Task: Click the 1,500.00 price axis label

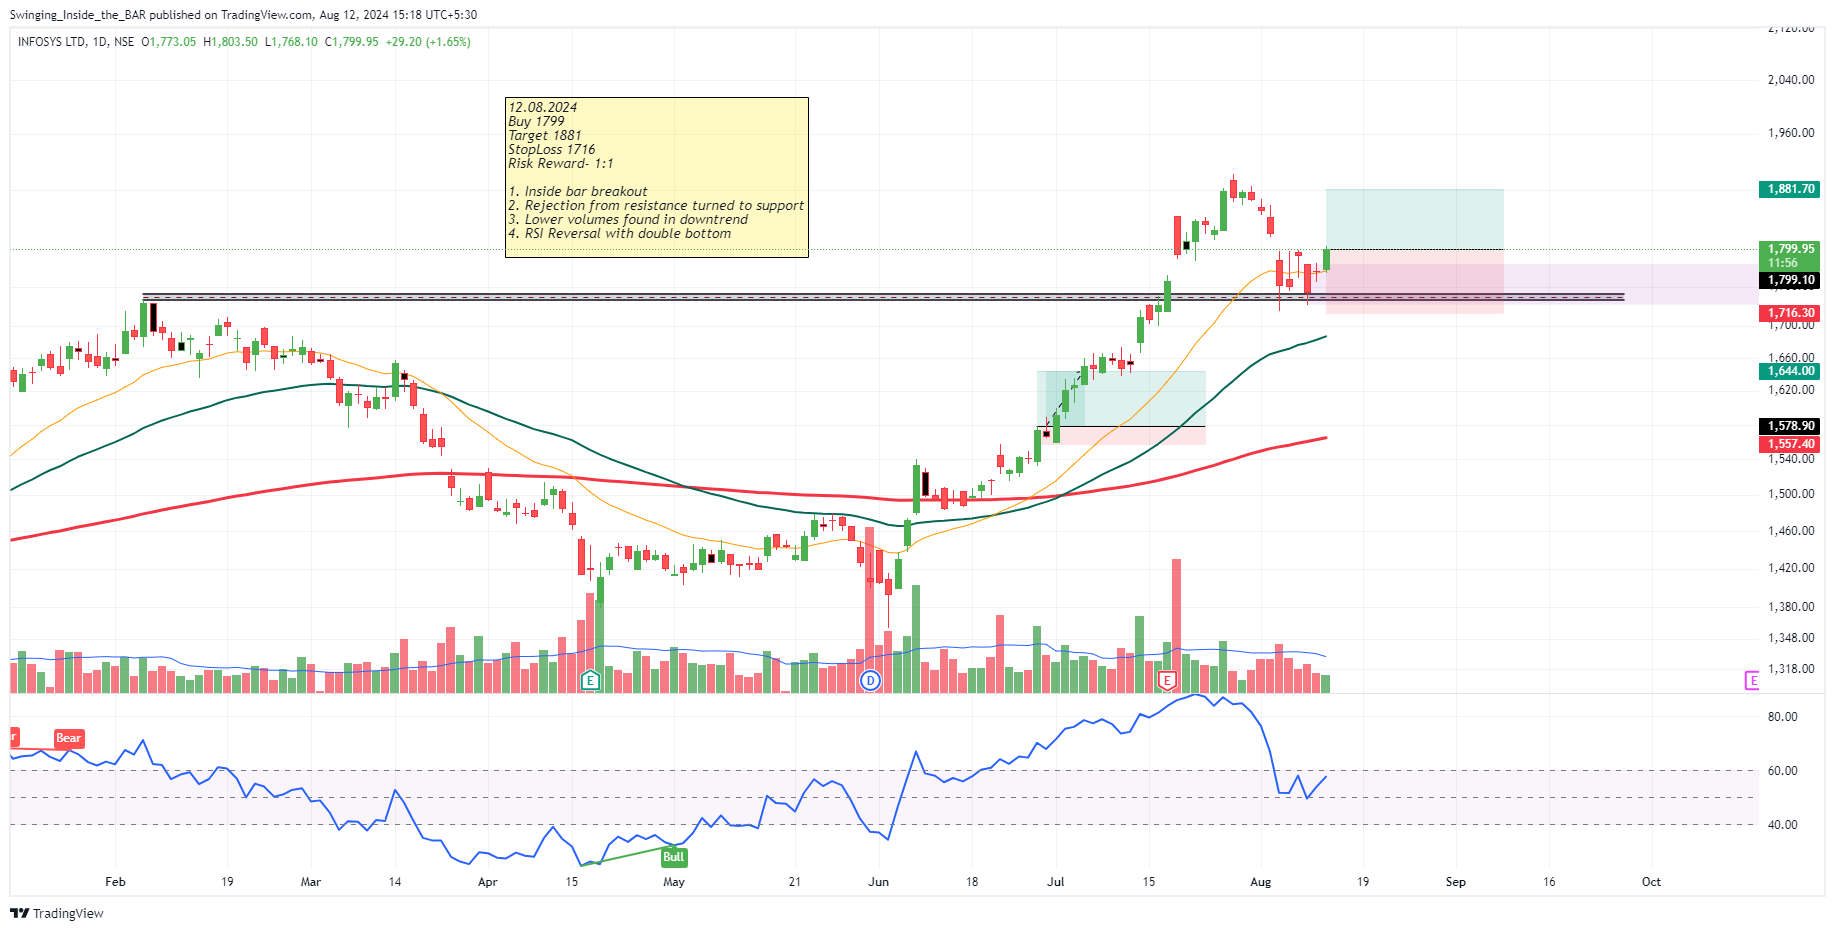Action: coord(1791,494)
